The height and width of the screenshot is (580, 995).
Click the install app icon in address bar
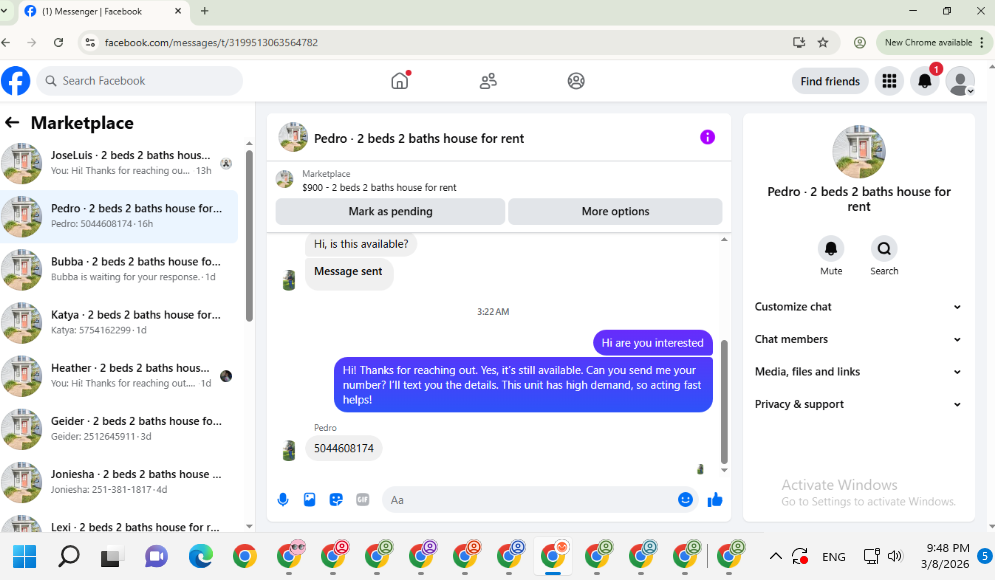(799, 43)
